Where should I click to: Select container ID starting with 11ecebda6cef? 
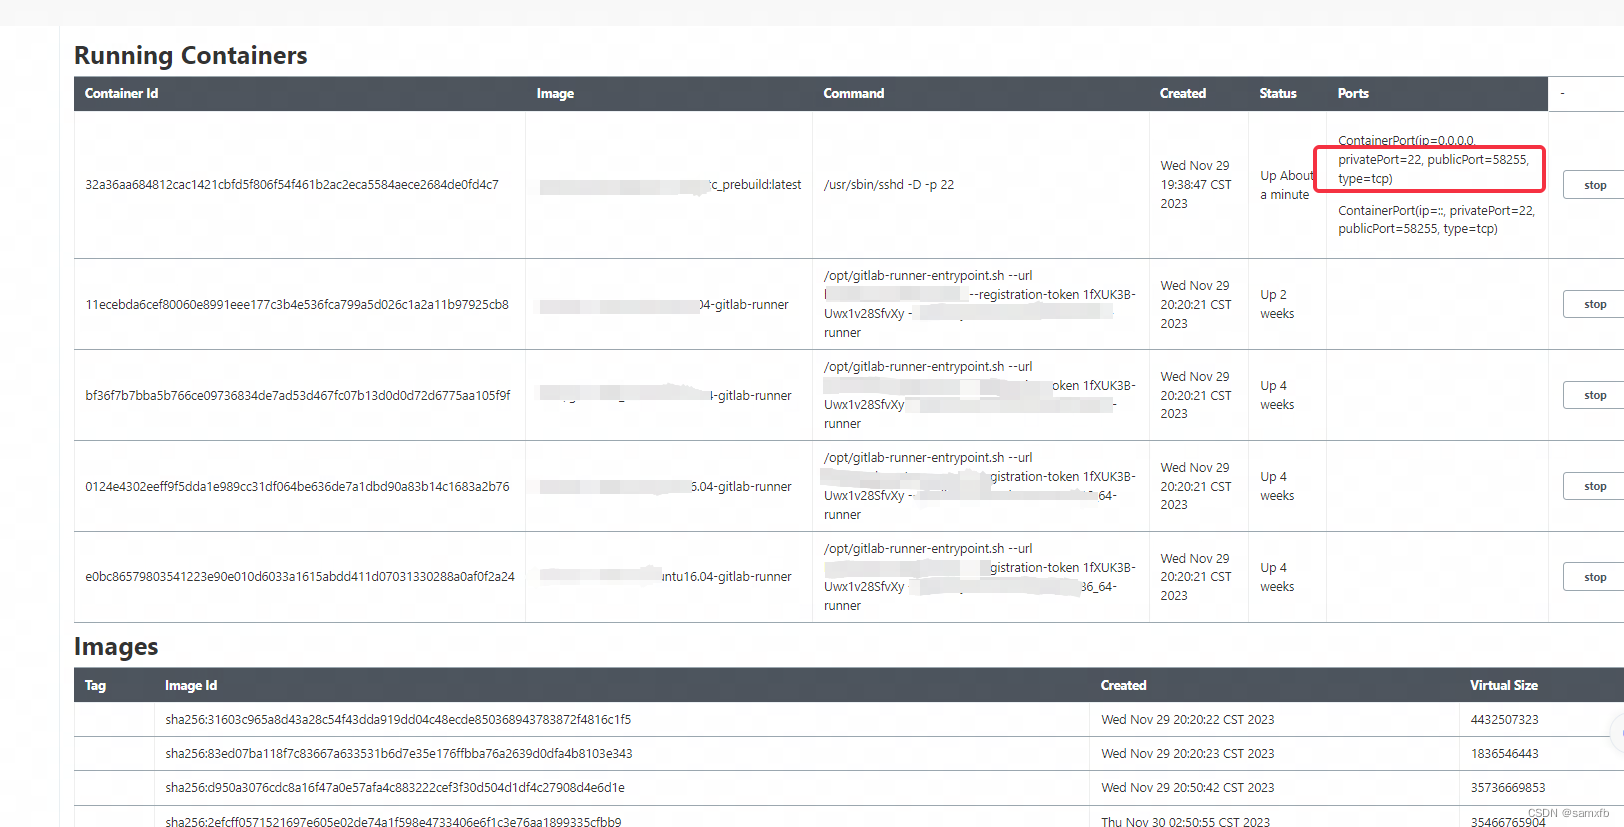(x=297, y=304)
